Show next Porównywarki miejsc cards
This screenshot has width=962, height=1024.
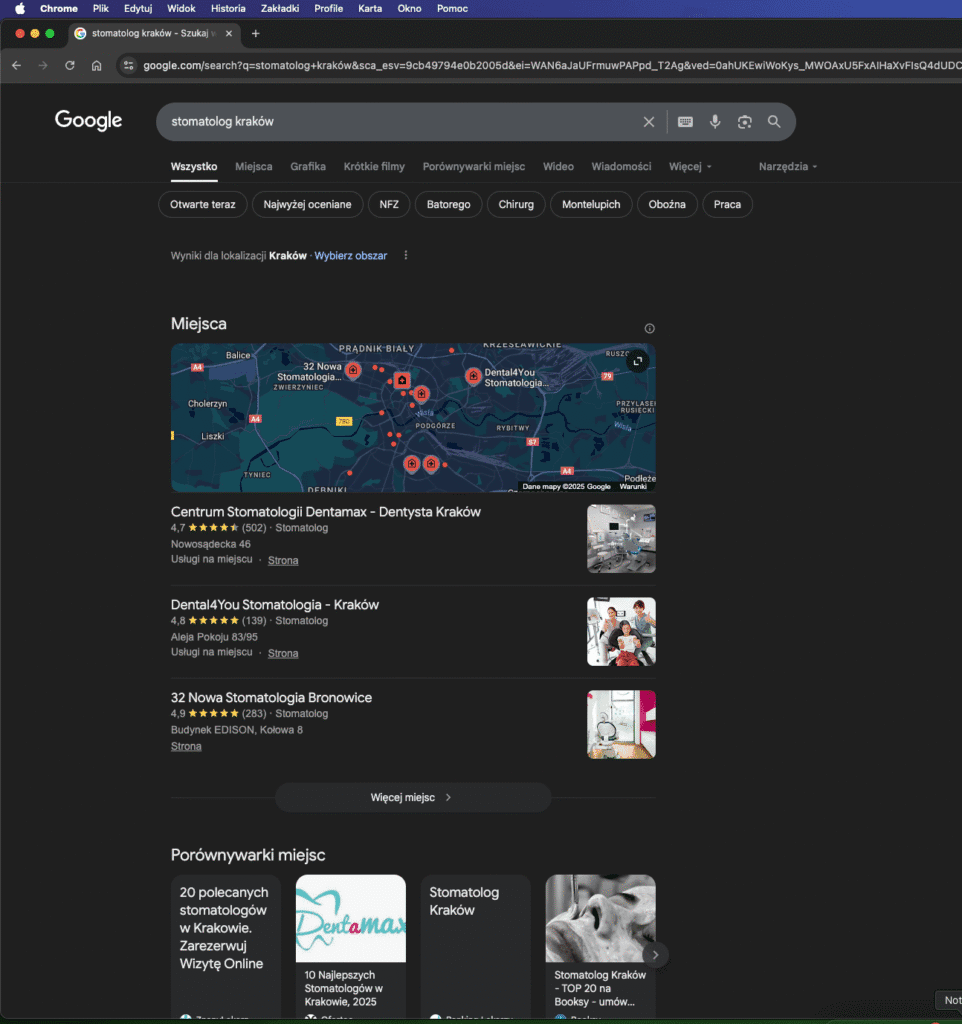[655, 955]
